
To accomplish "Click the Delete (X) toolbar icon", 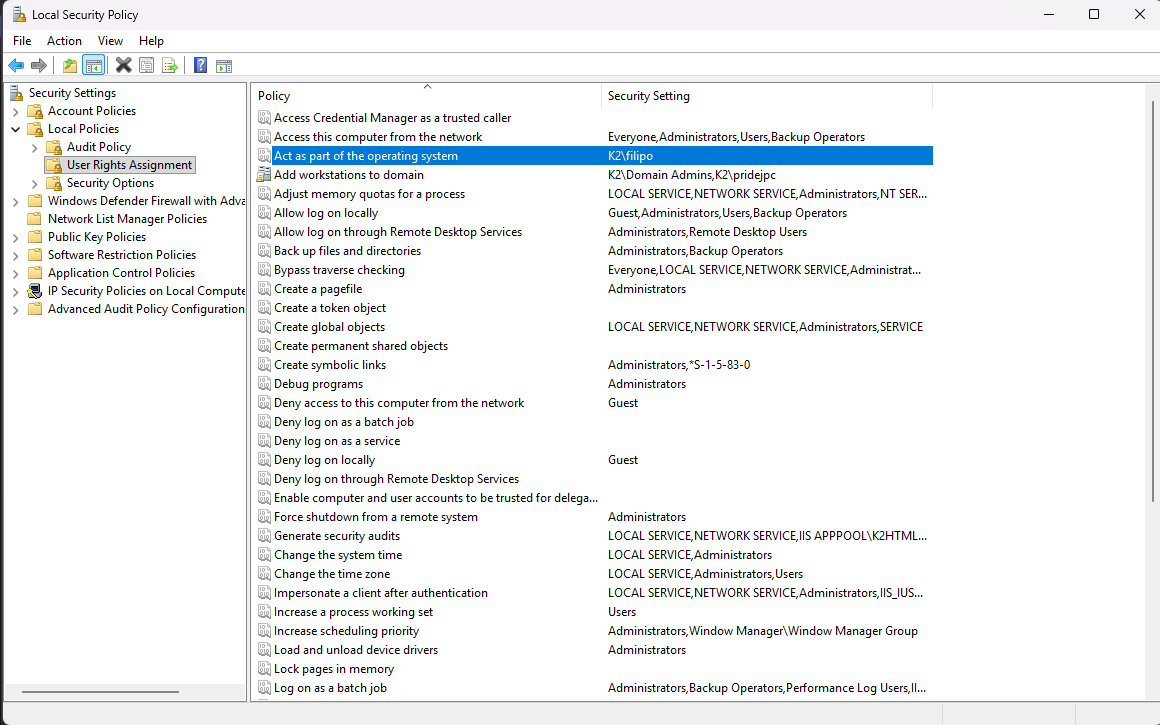I will pos(123,66).
